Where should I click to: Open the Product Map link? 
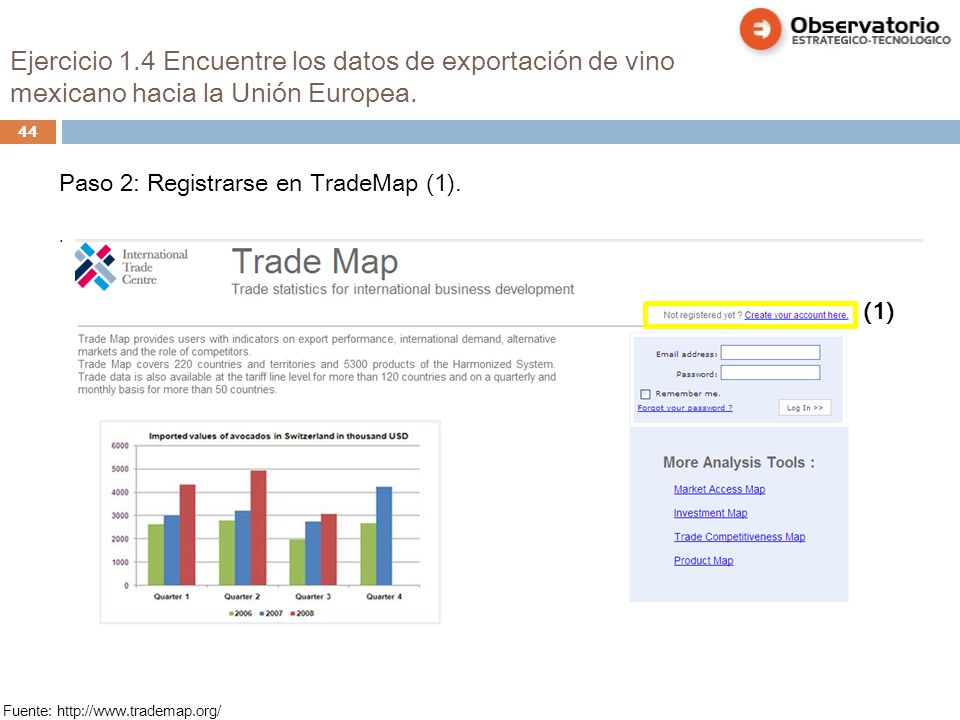pyautogui.click(x=703, y=561)
